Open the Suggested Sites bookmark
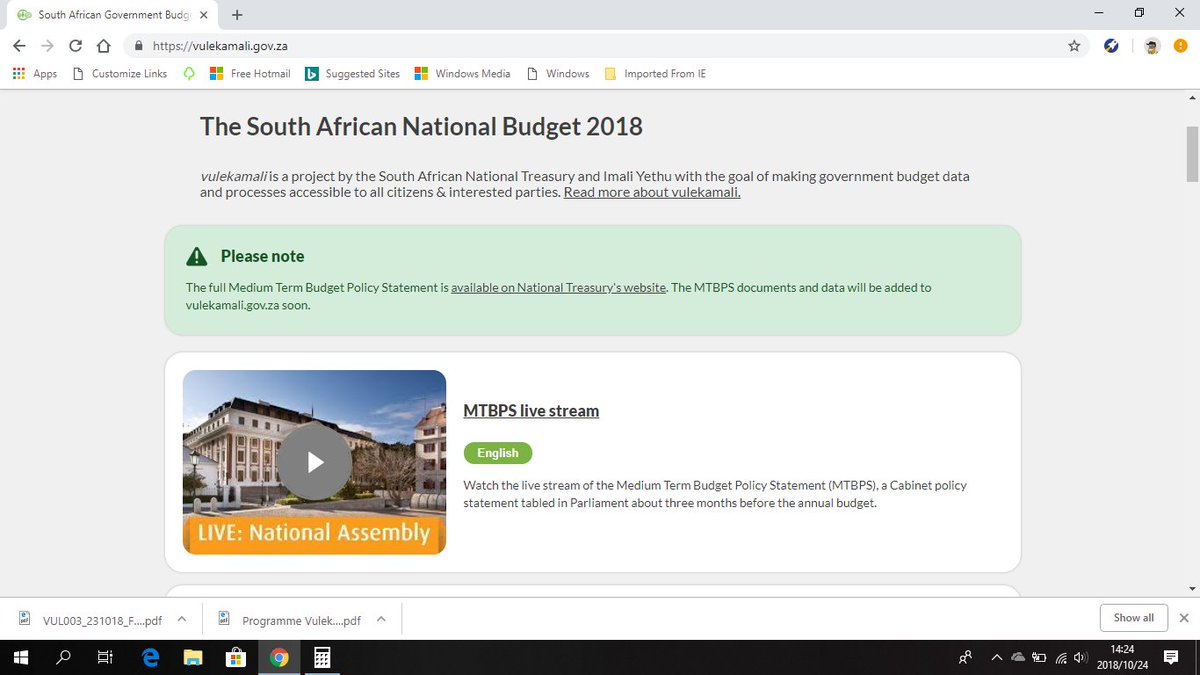This screenshot has height=675, width=1200. [x=352, y=73]
